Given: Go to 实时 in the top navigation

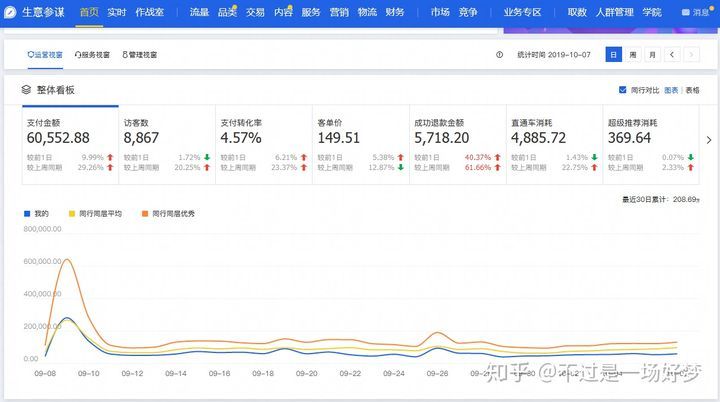Looking at the screenshot, I should 117,12.
